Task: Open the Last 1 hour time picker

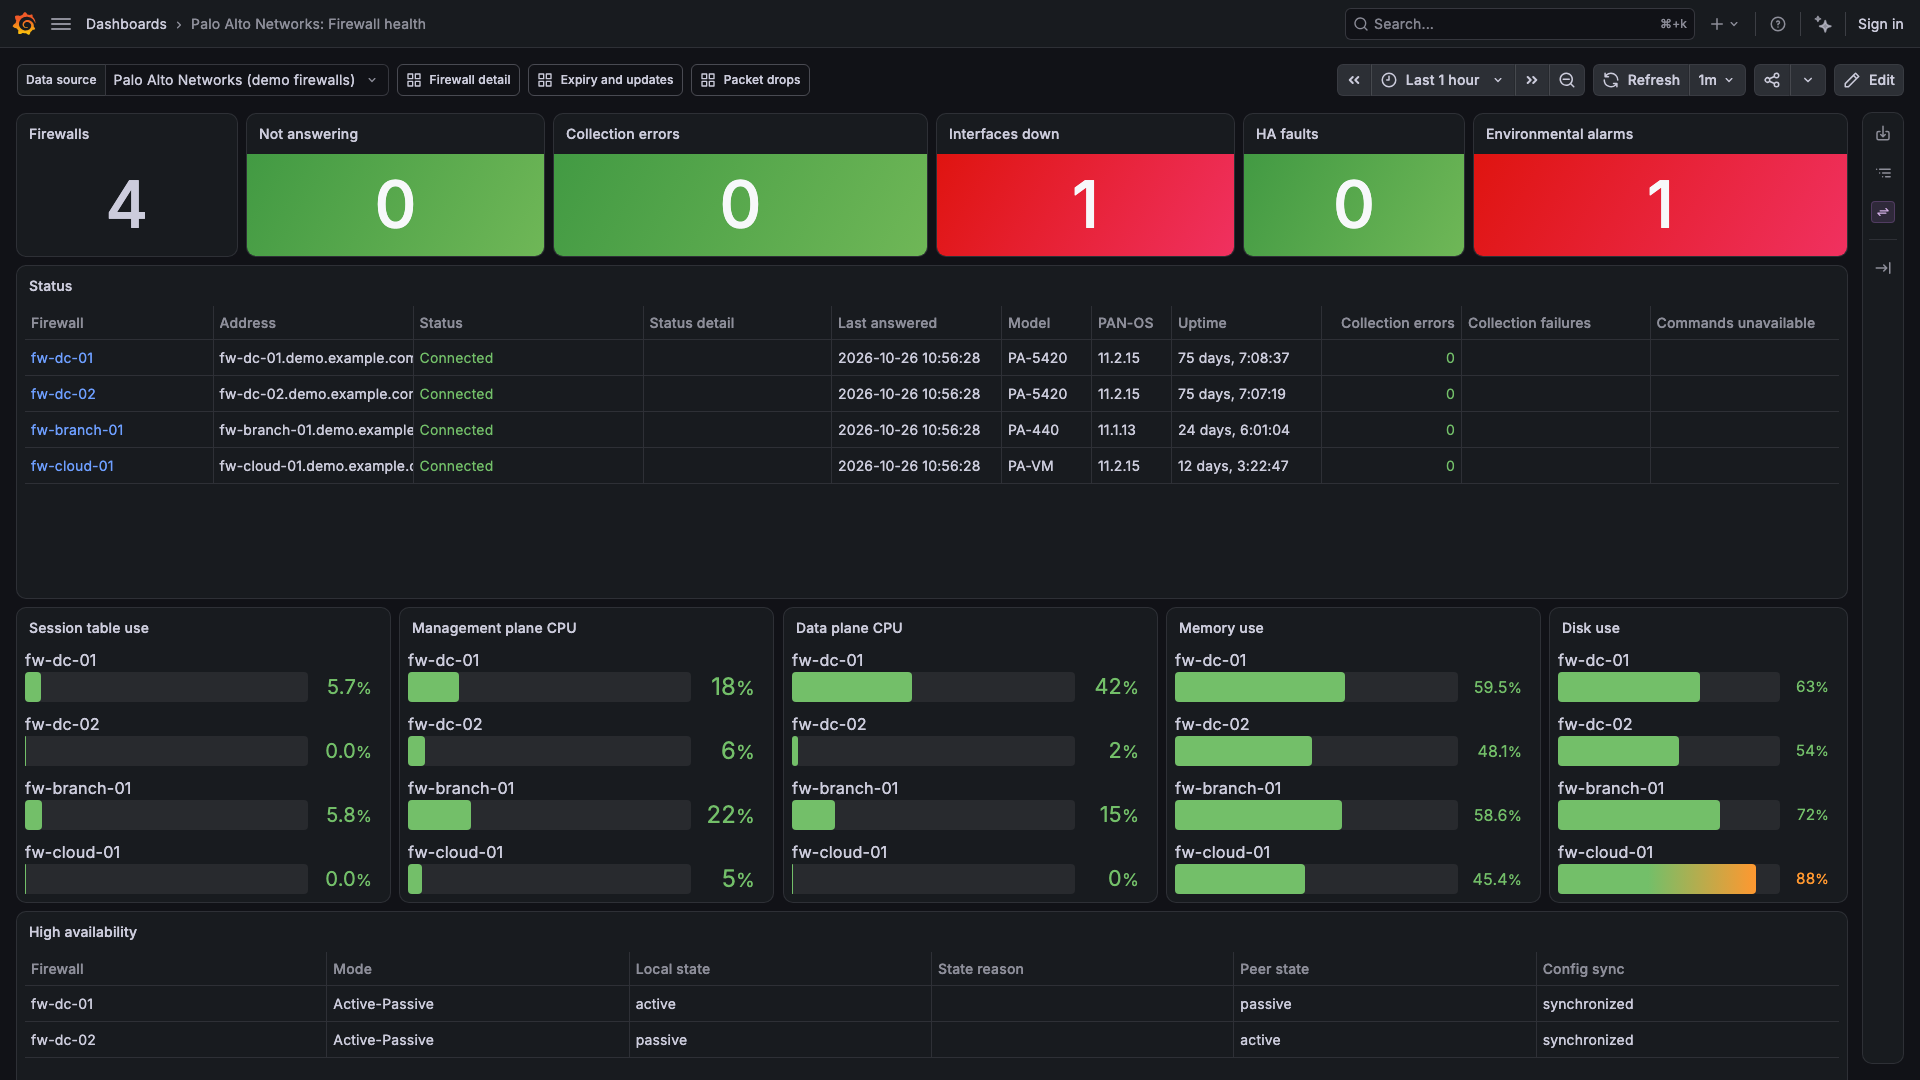Action: pos(1442,80)
